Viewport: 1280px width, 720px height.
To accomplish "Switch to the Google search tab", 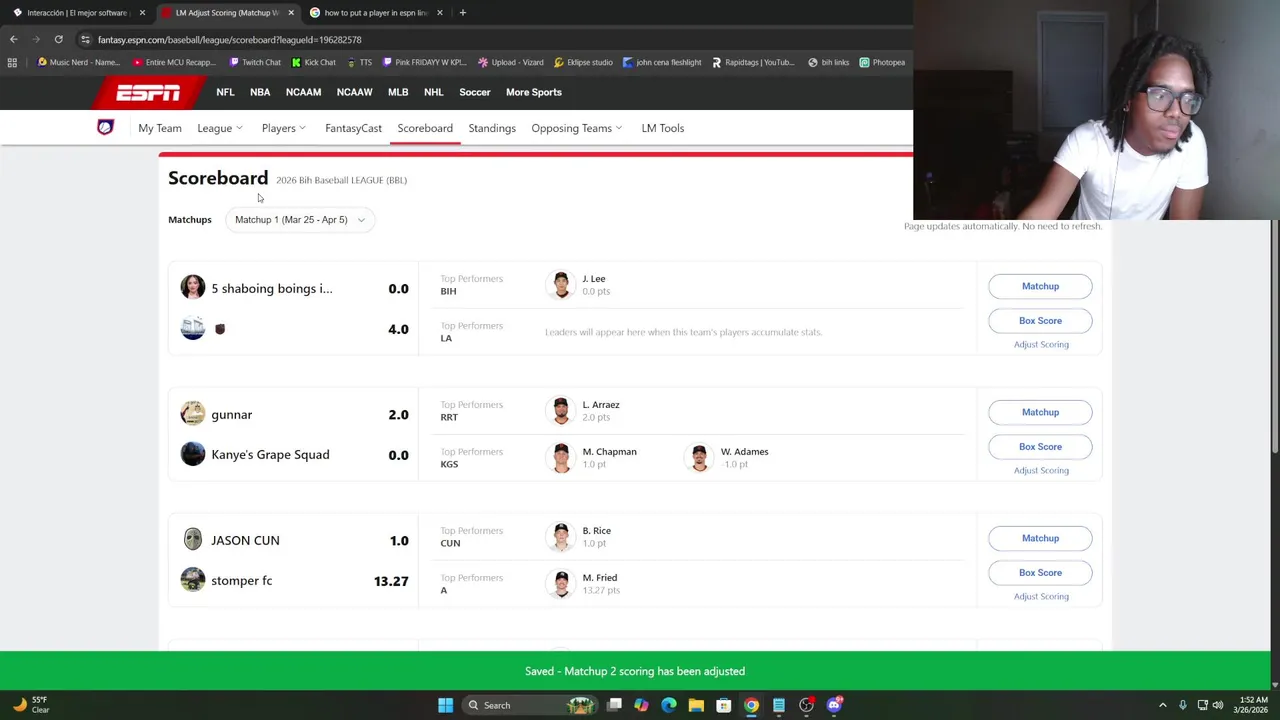I will pyautogui.click(x=375, y=13).
